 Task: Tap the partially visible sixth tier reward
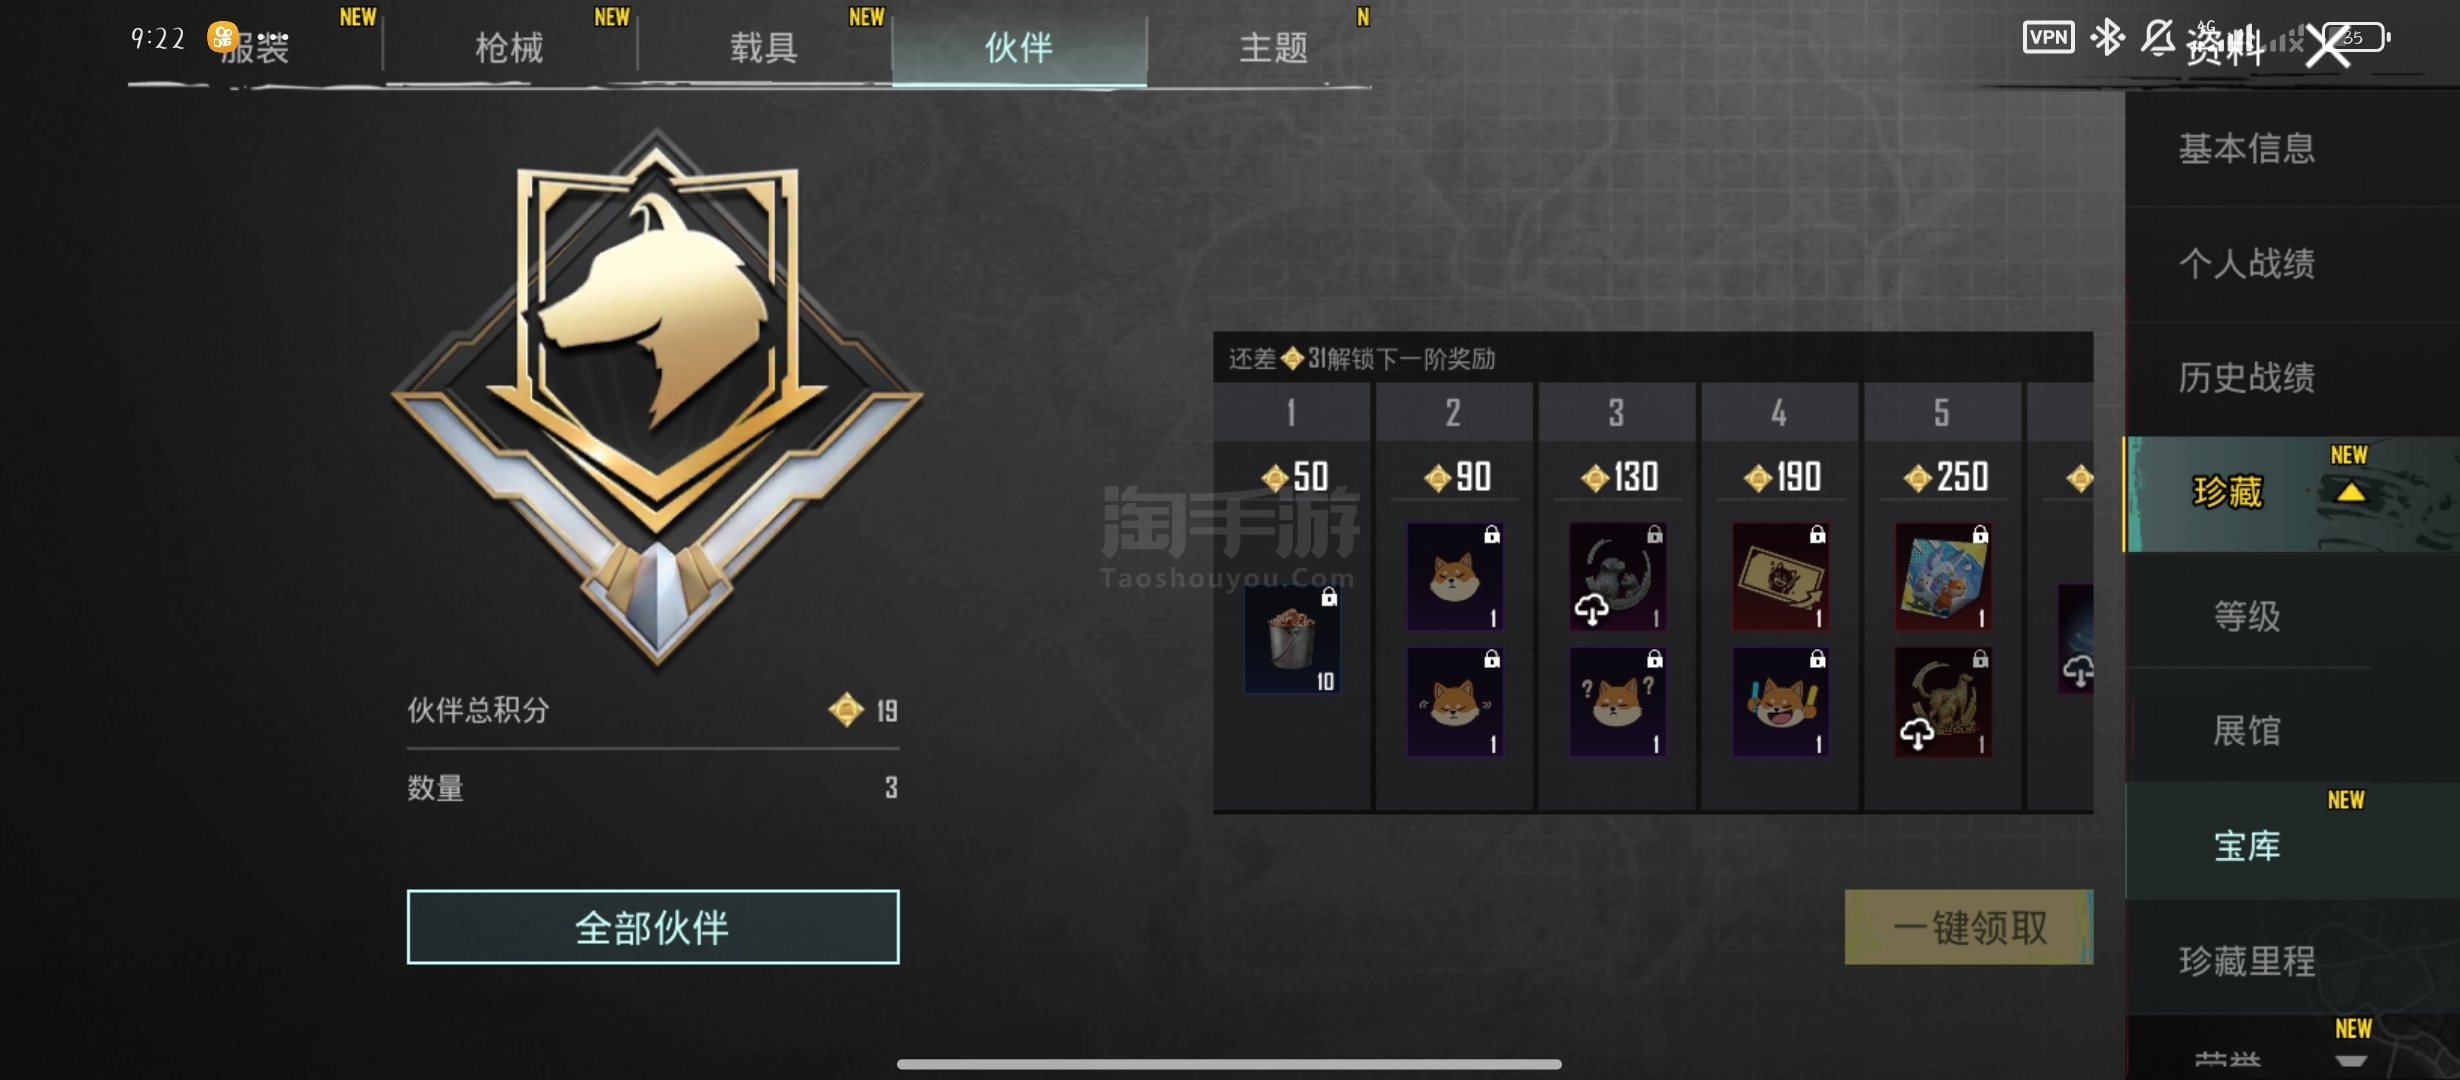[x=2076, y=639]
